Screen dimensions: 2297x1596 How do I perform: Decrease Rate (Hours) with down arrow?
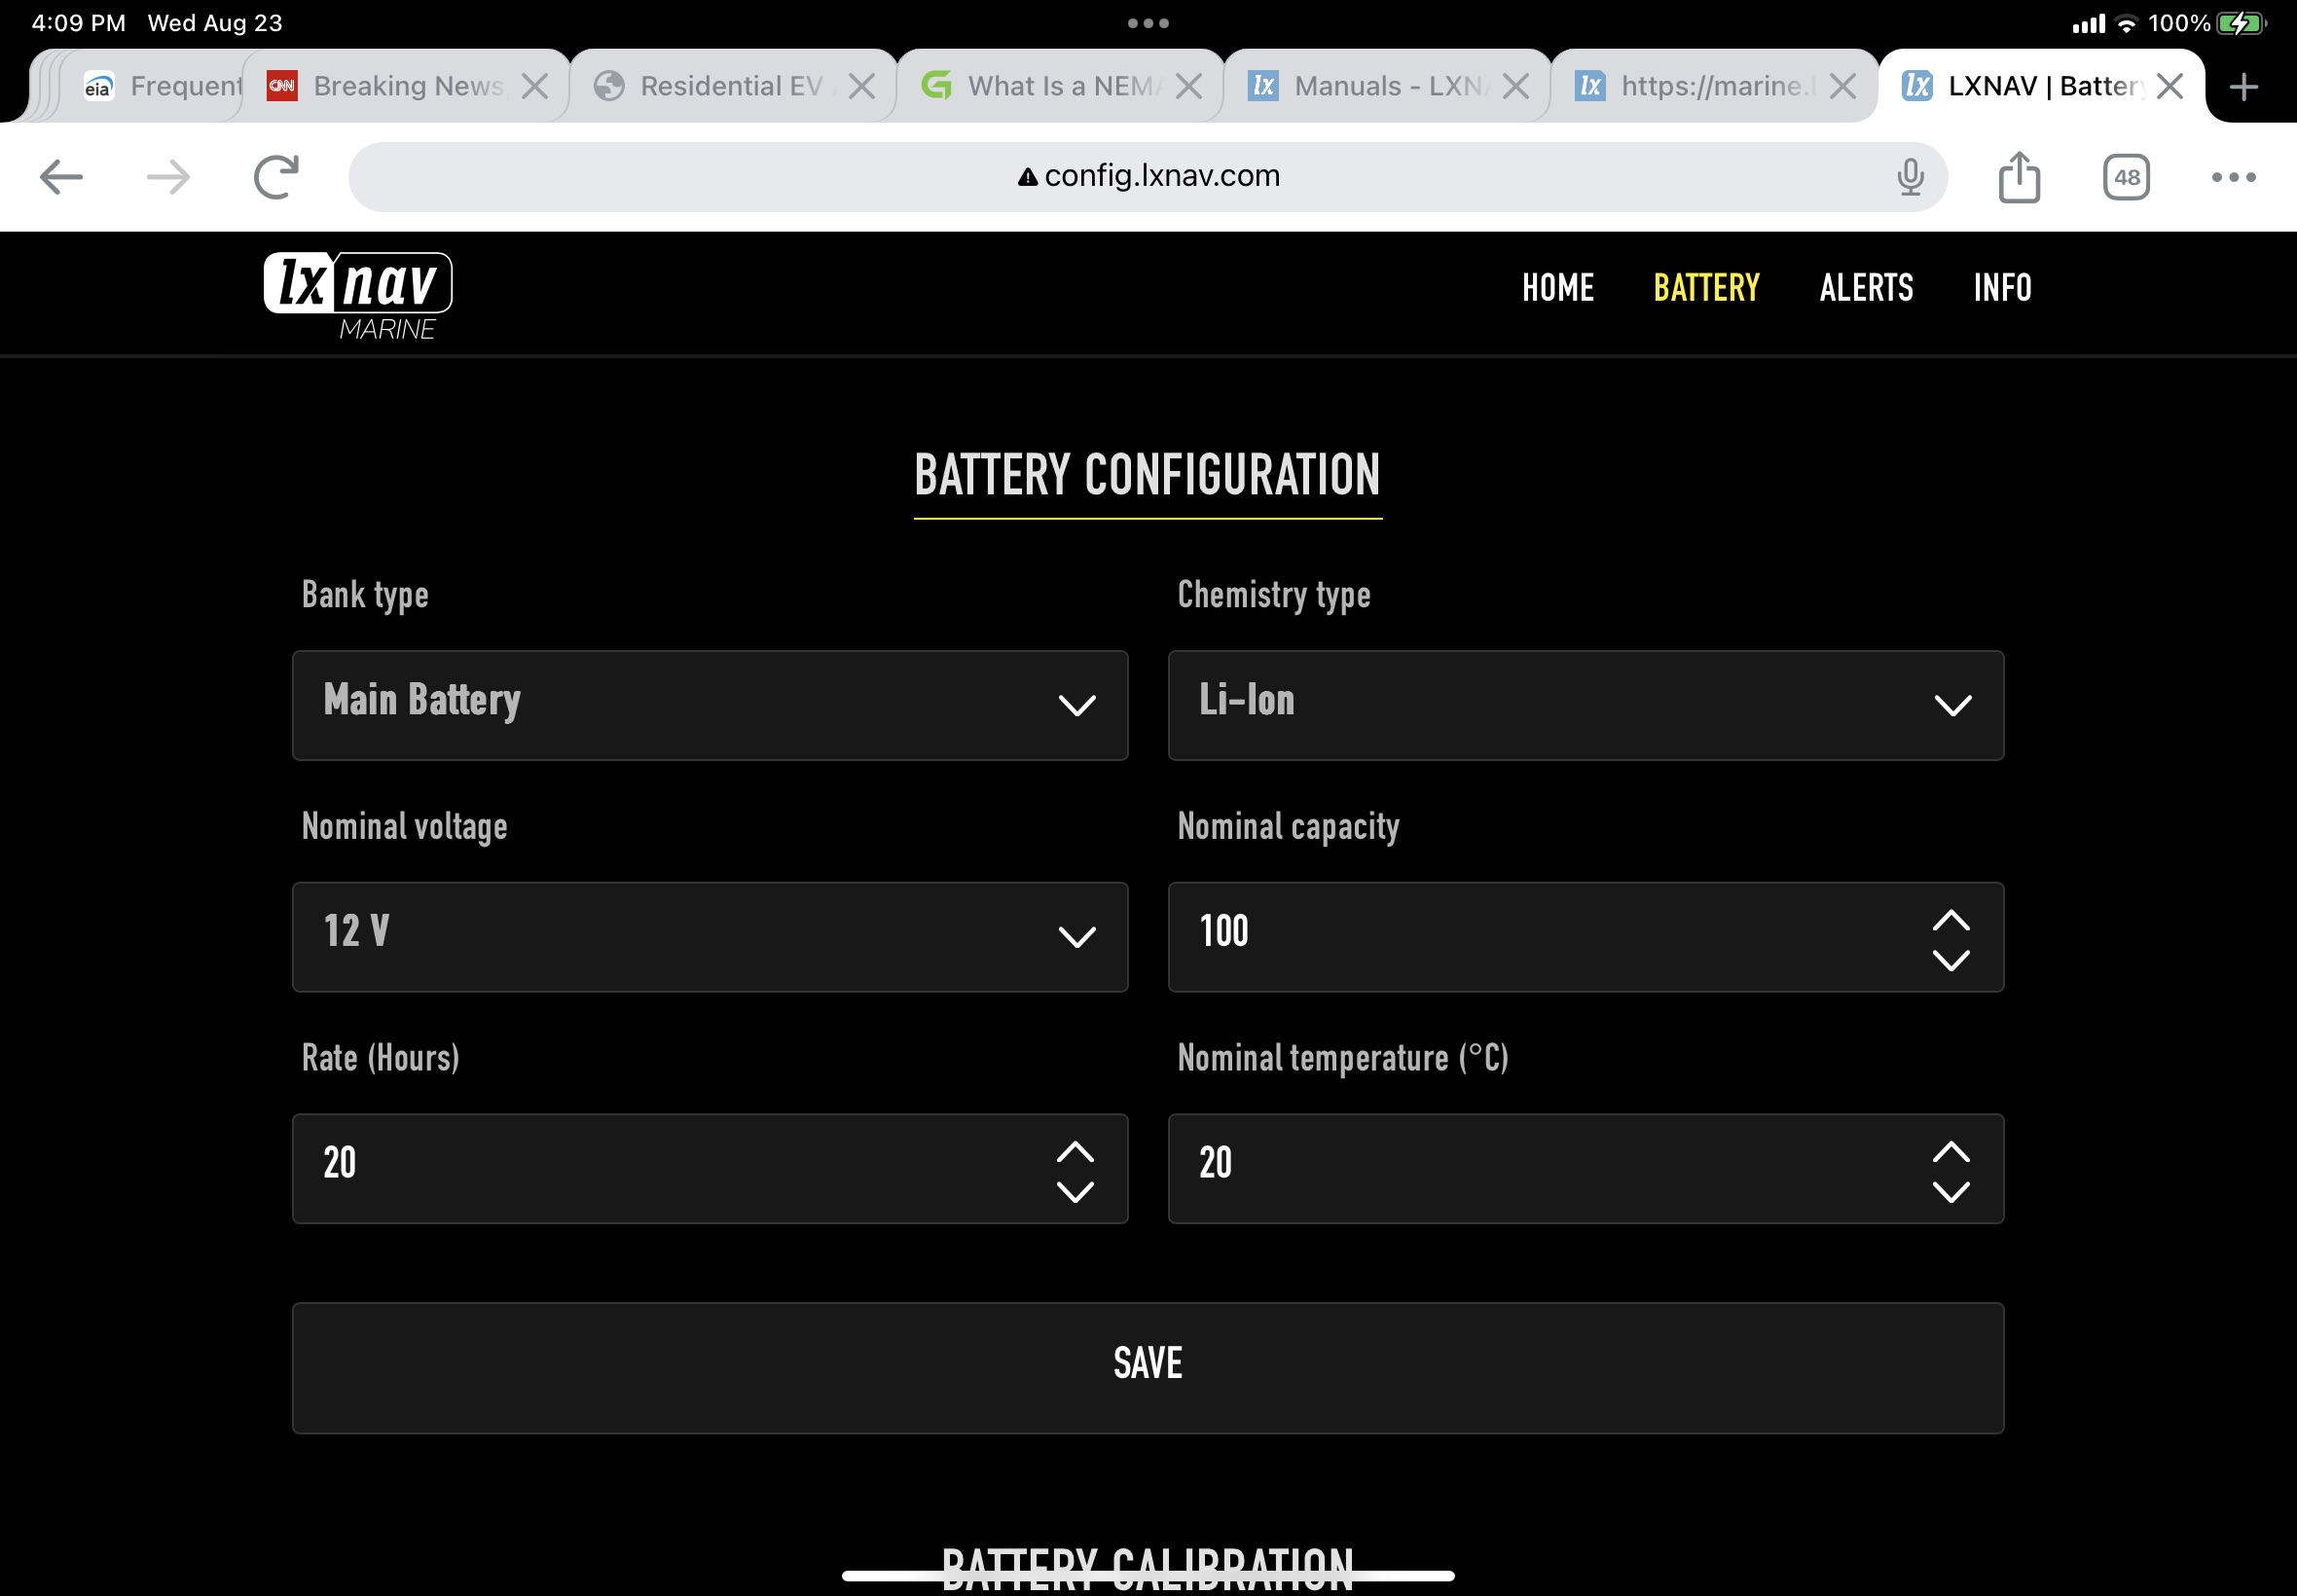tap(1075, 1192)
